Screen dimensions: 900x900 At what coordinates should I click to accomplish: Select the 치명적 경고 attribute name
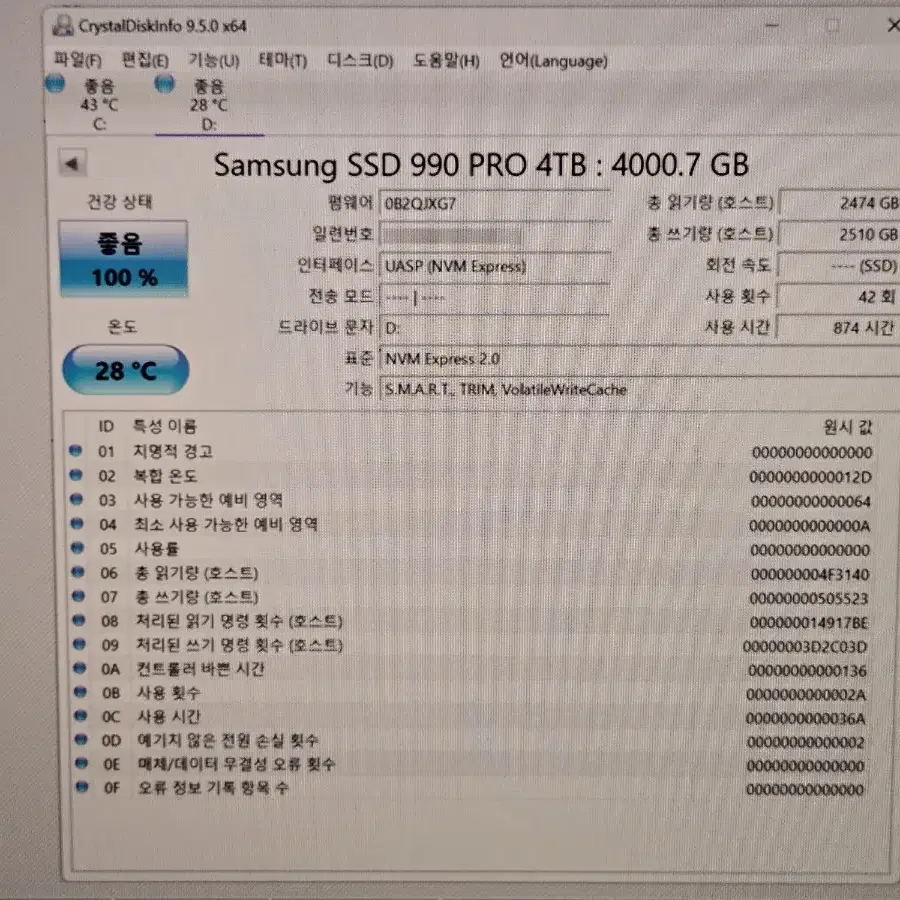tap(173, 451)
